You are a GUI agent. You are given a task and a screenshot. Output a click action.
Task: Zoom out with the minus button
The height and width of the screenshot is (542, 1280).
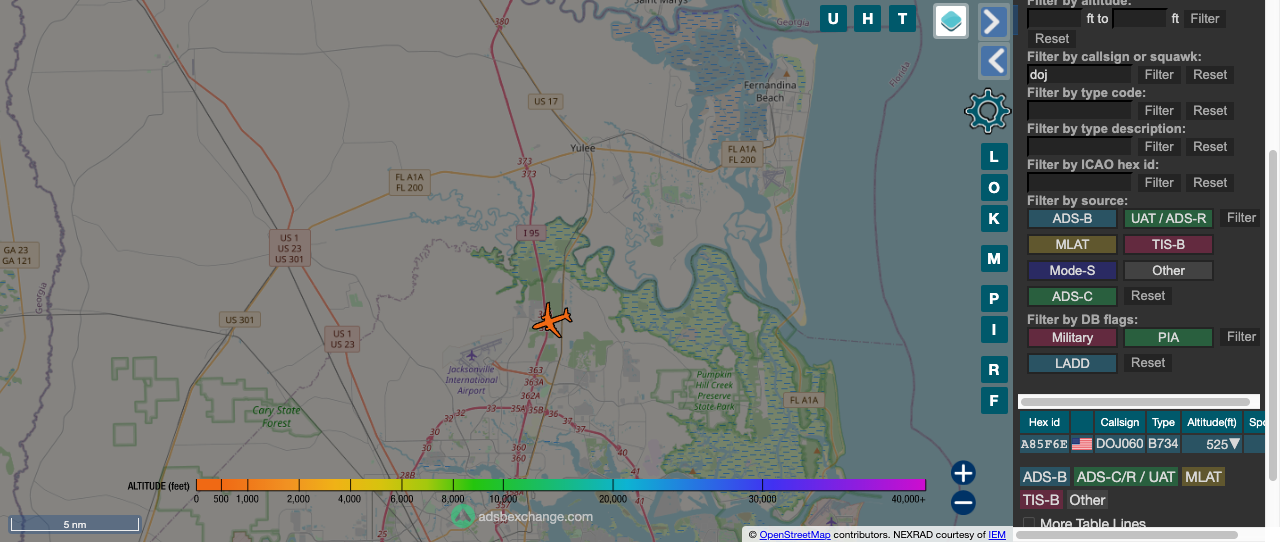[963, 503]
